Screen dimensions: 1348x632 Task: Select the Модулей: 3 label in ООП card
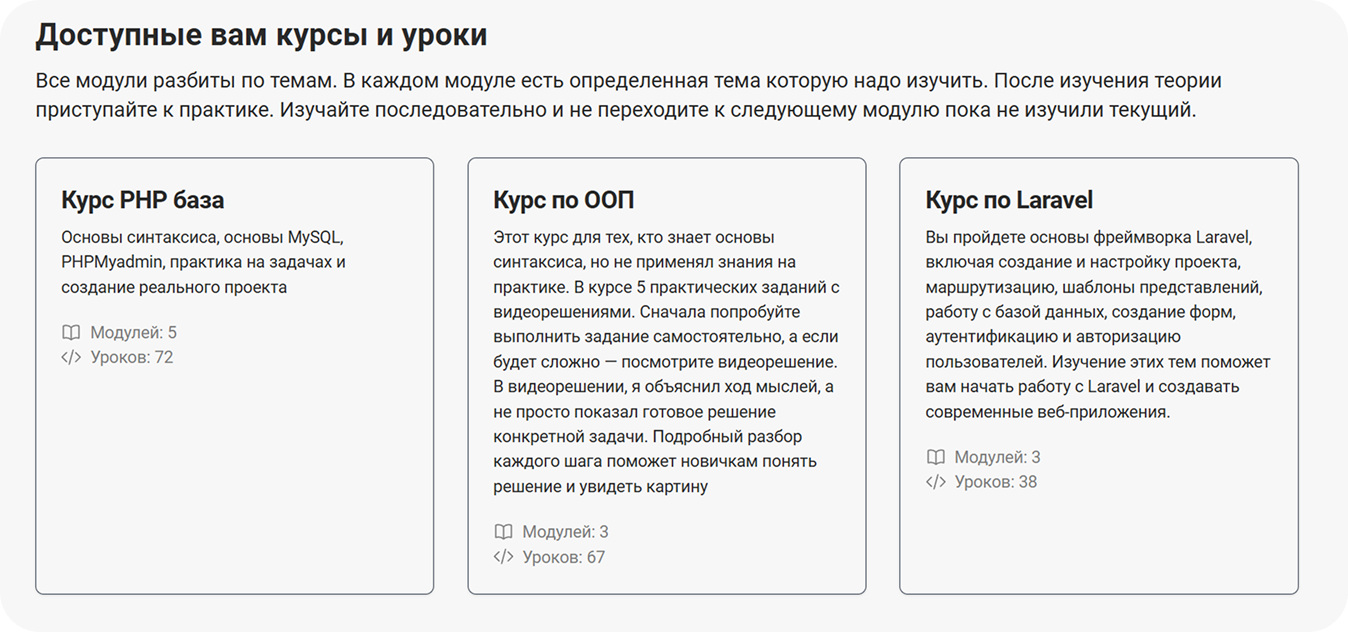point(565,532)
